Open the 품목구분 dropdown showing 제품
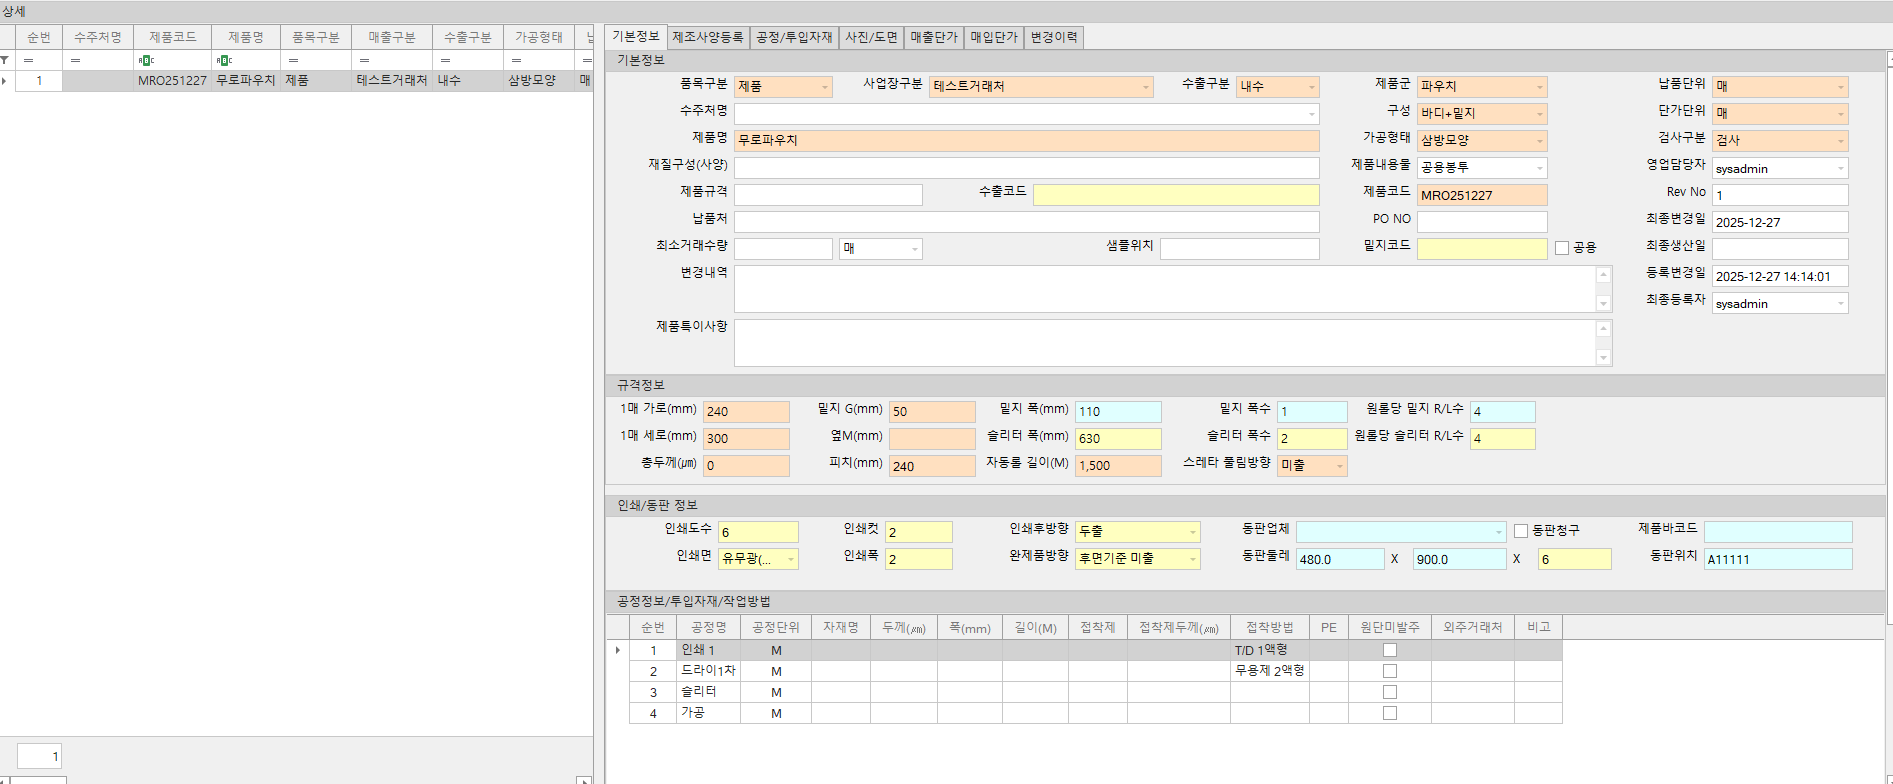The width and height of the screenshot is (1893, 784). pos(825,87)
